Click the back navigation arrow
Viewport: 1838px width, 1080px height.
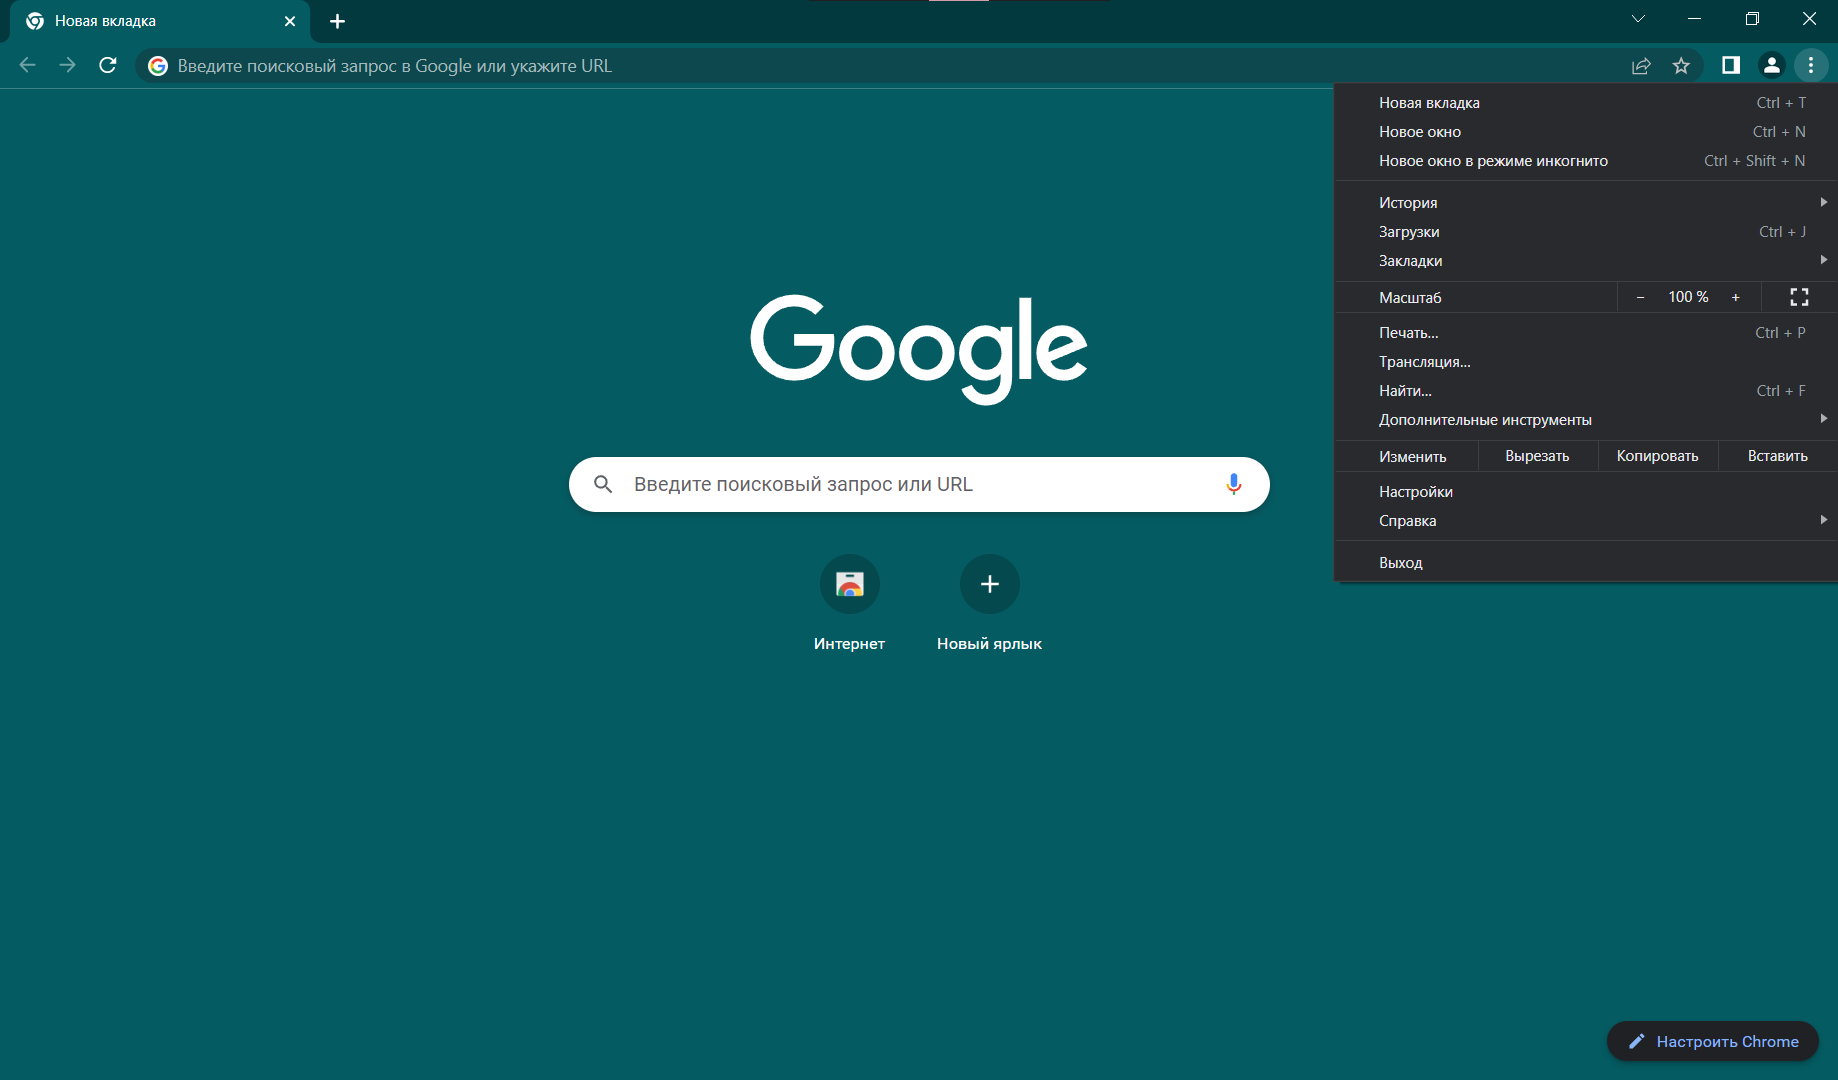(x=28, y=66)
